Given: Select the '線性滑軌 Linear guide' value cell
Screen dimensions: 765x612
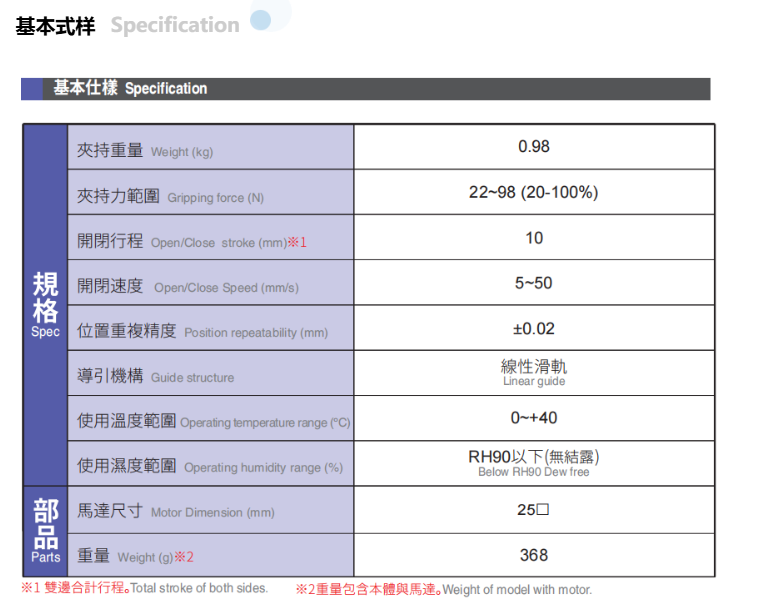Looking at the screenshot, I should [534, 373].
